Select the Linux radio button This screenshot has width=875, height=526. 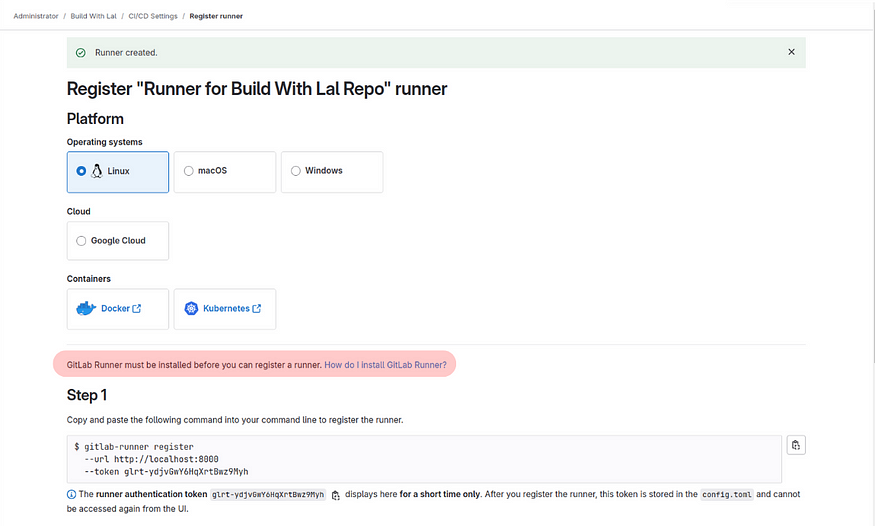coord(81,171)
